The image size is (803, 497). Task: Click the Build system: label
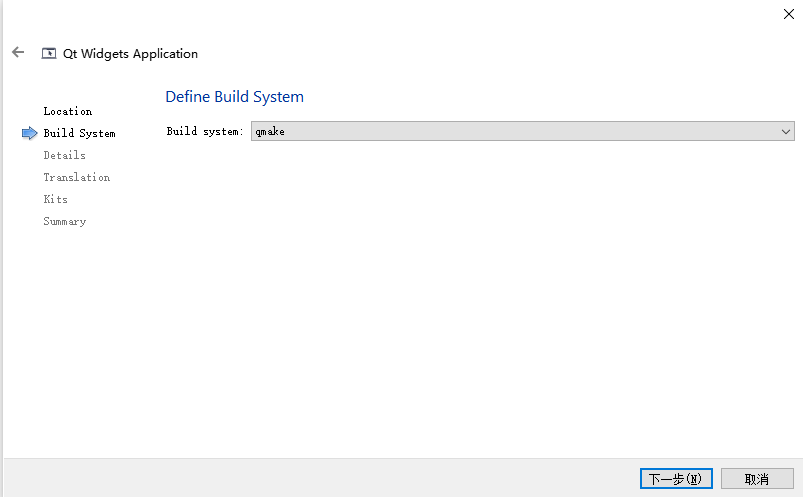point(205,131)
